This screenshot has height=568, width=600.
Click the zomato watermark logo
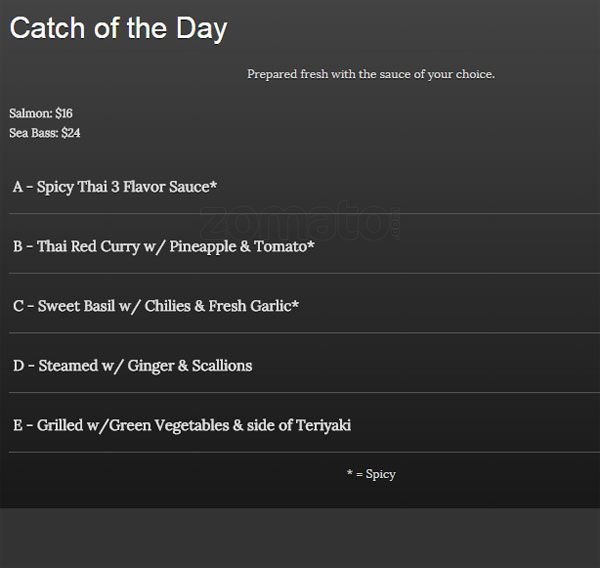pyautogui.click(x=300, y=222)
